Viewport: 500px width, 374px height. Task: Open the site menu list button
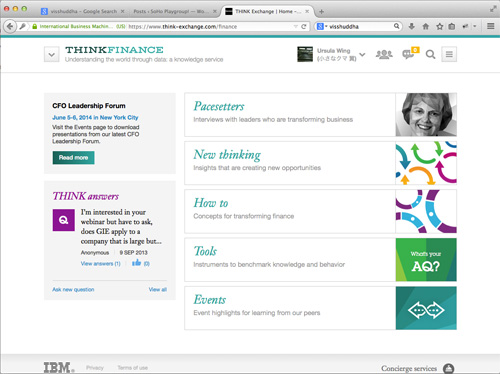[x=449, y=54]
